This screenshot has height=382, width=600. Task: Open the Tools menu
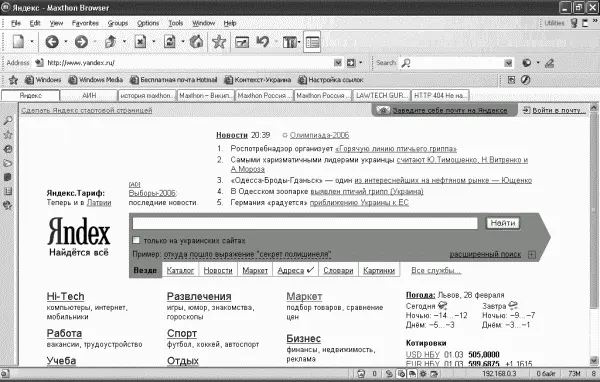click(176, 23)
